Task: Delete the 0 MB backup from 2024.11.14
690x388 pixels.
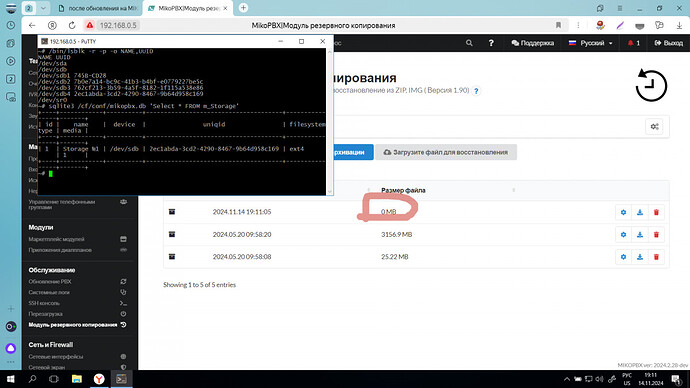Action: (x=656, y=212)
